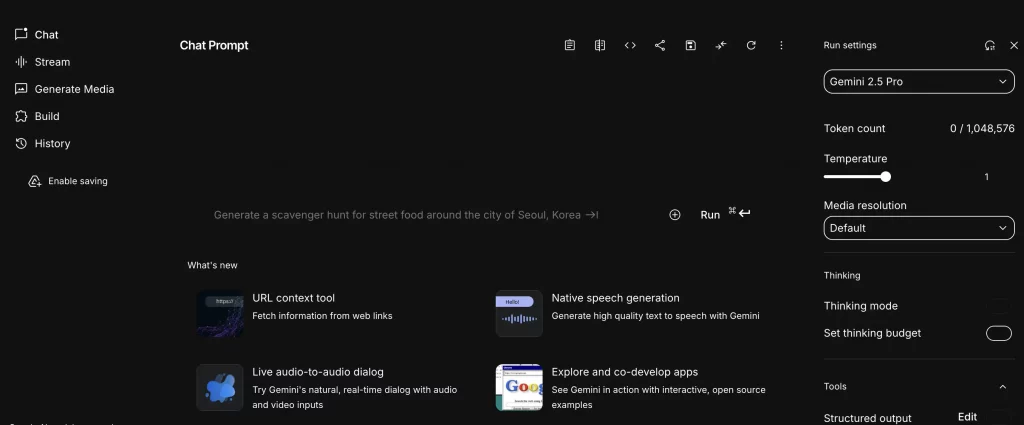
Task: Click the Run button
Action: 710,215
